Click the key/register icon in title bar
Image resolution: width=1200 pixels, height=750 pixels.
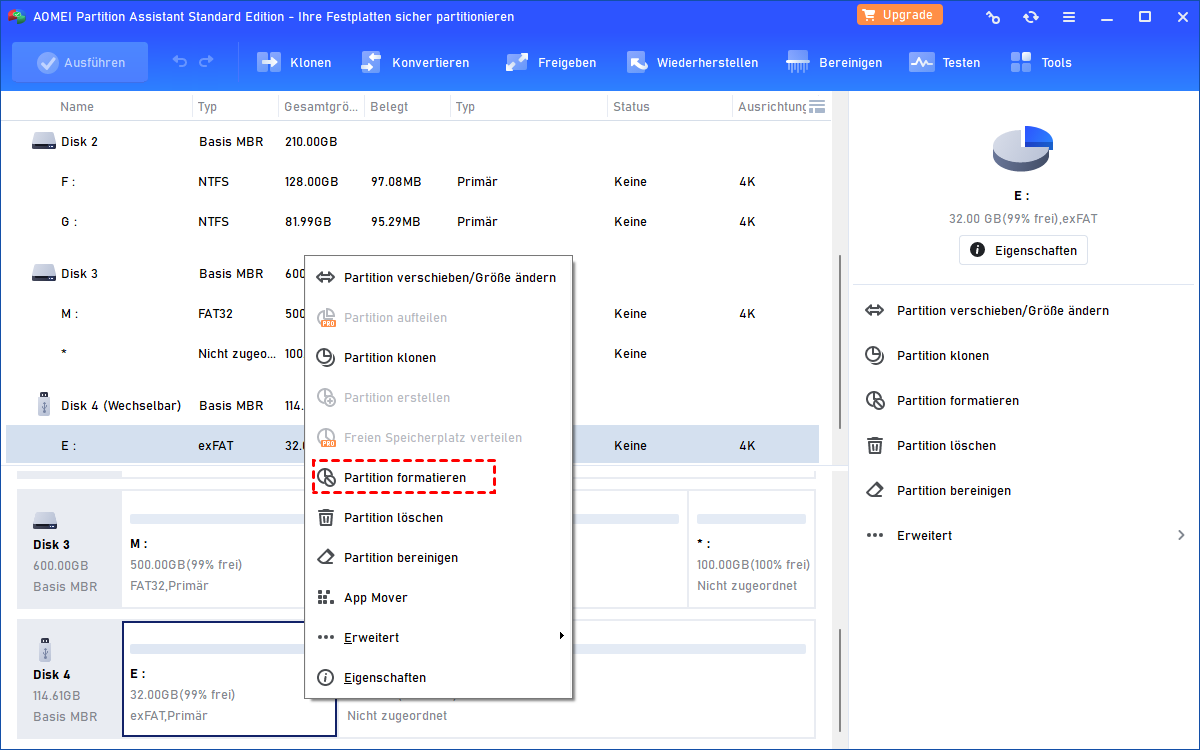(993, 17)
